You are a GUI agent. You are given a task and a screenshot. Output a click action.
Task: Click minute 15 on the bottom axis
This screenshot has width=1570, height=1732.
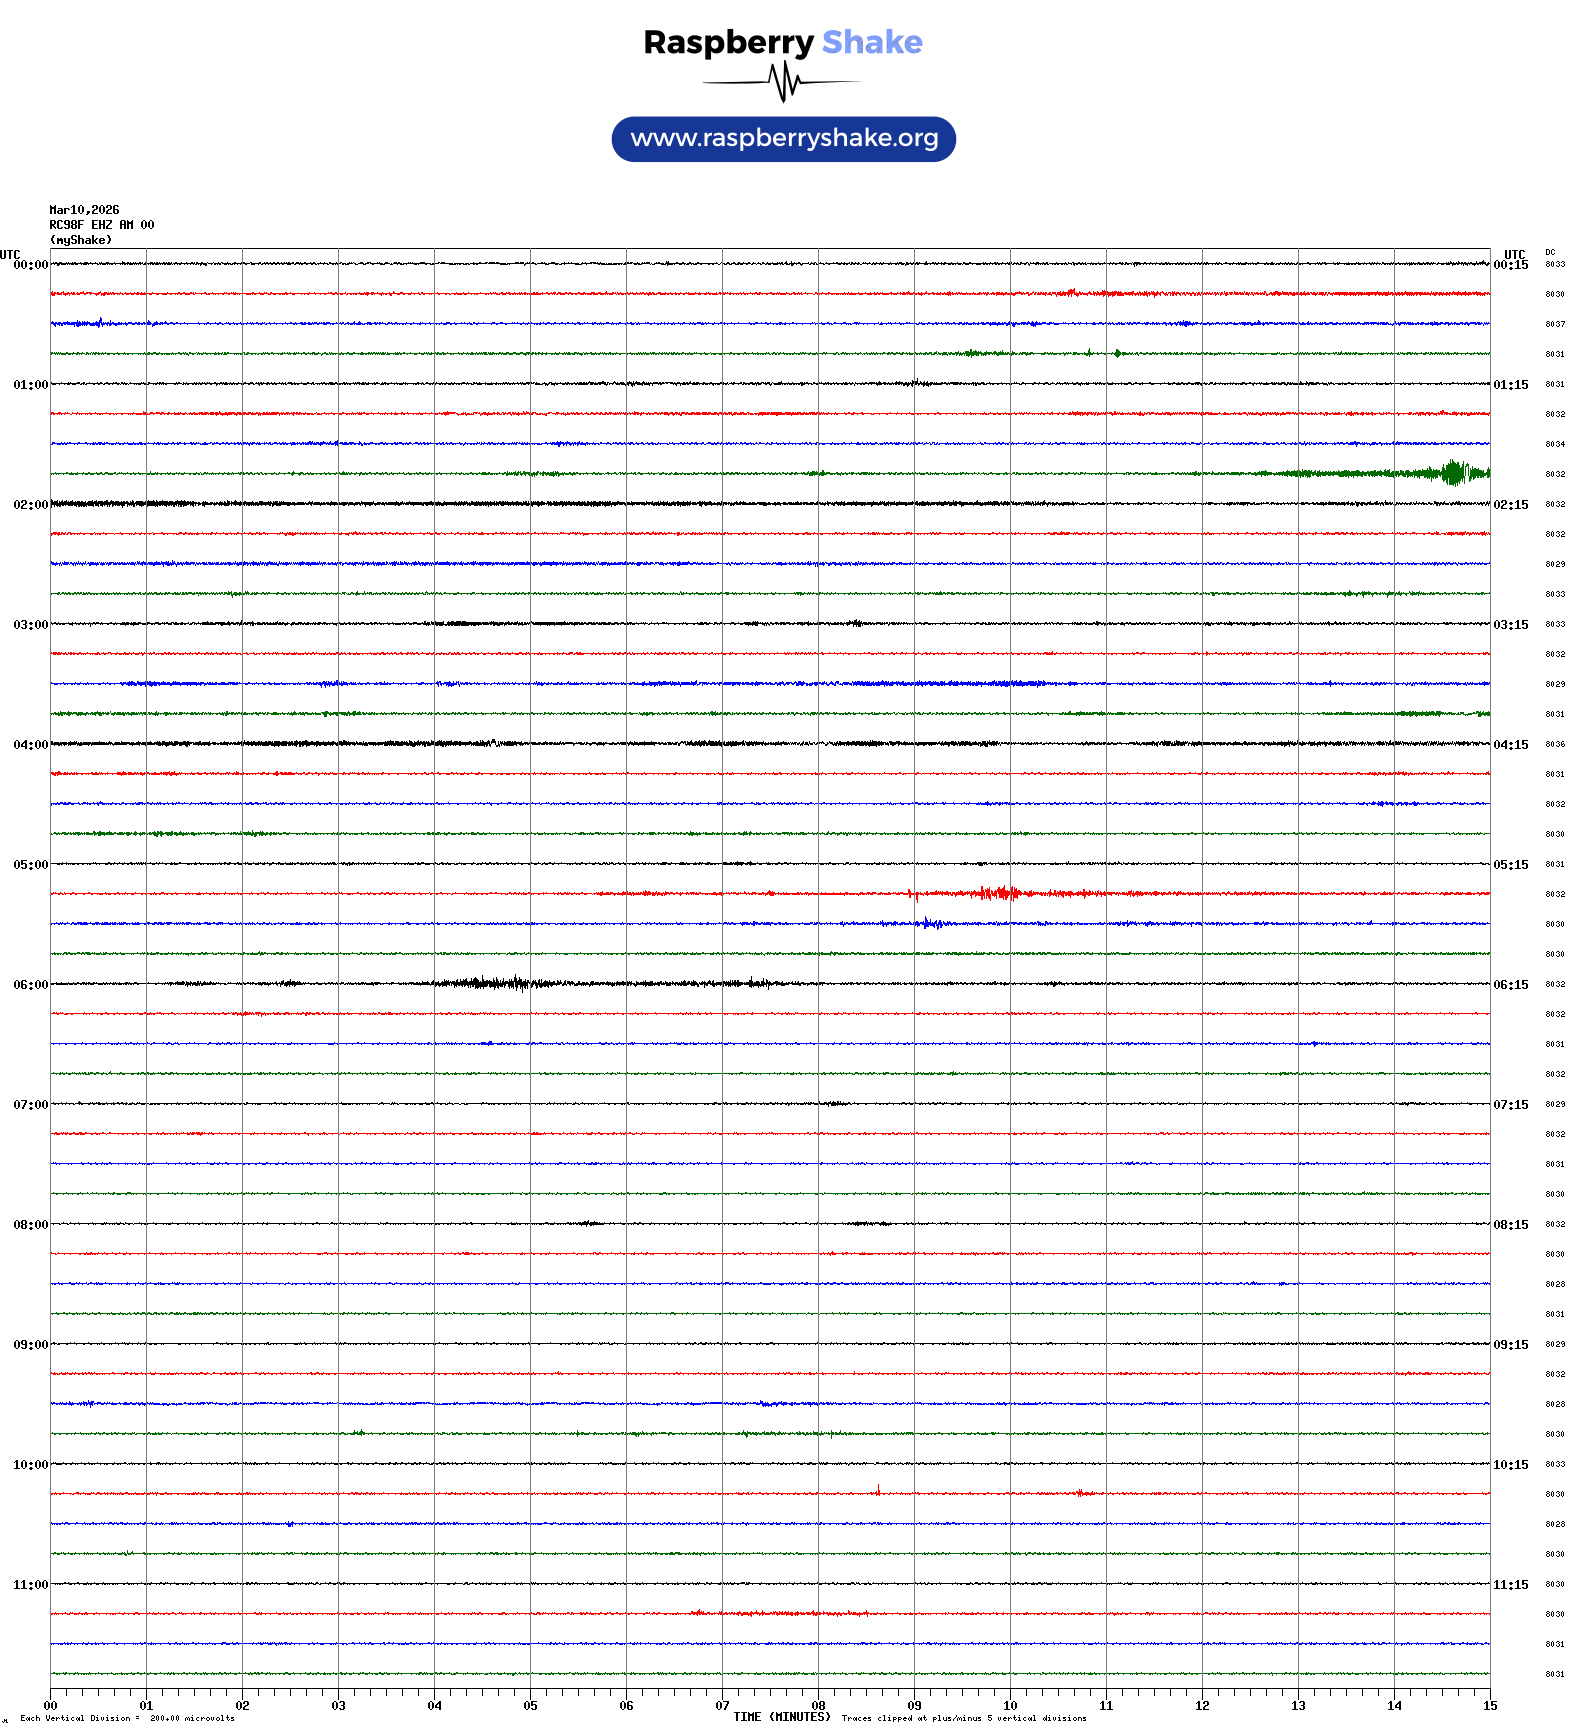pos(1489,1706)
